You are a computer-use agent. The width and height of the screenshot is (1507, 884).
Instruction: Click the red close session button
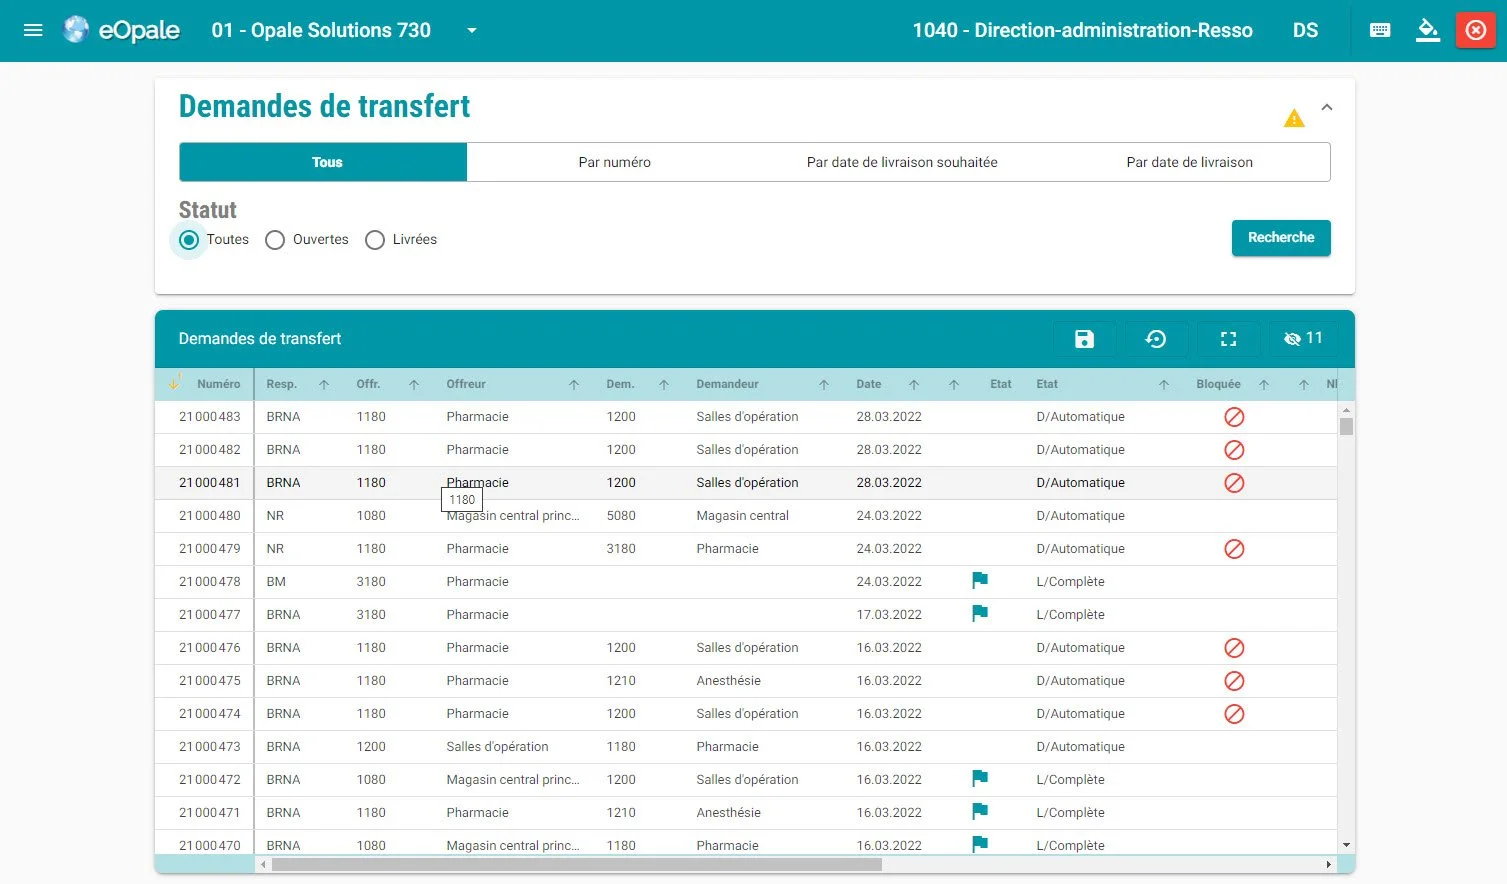pos(1476,30)
